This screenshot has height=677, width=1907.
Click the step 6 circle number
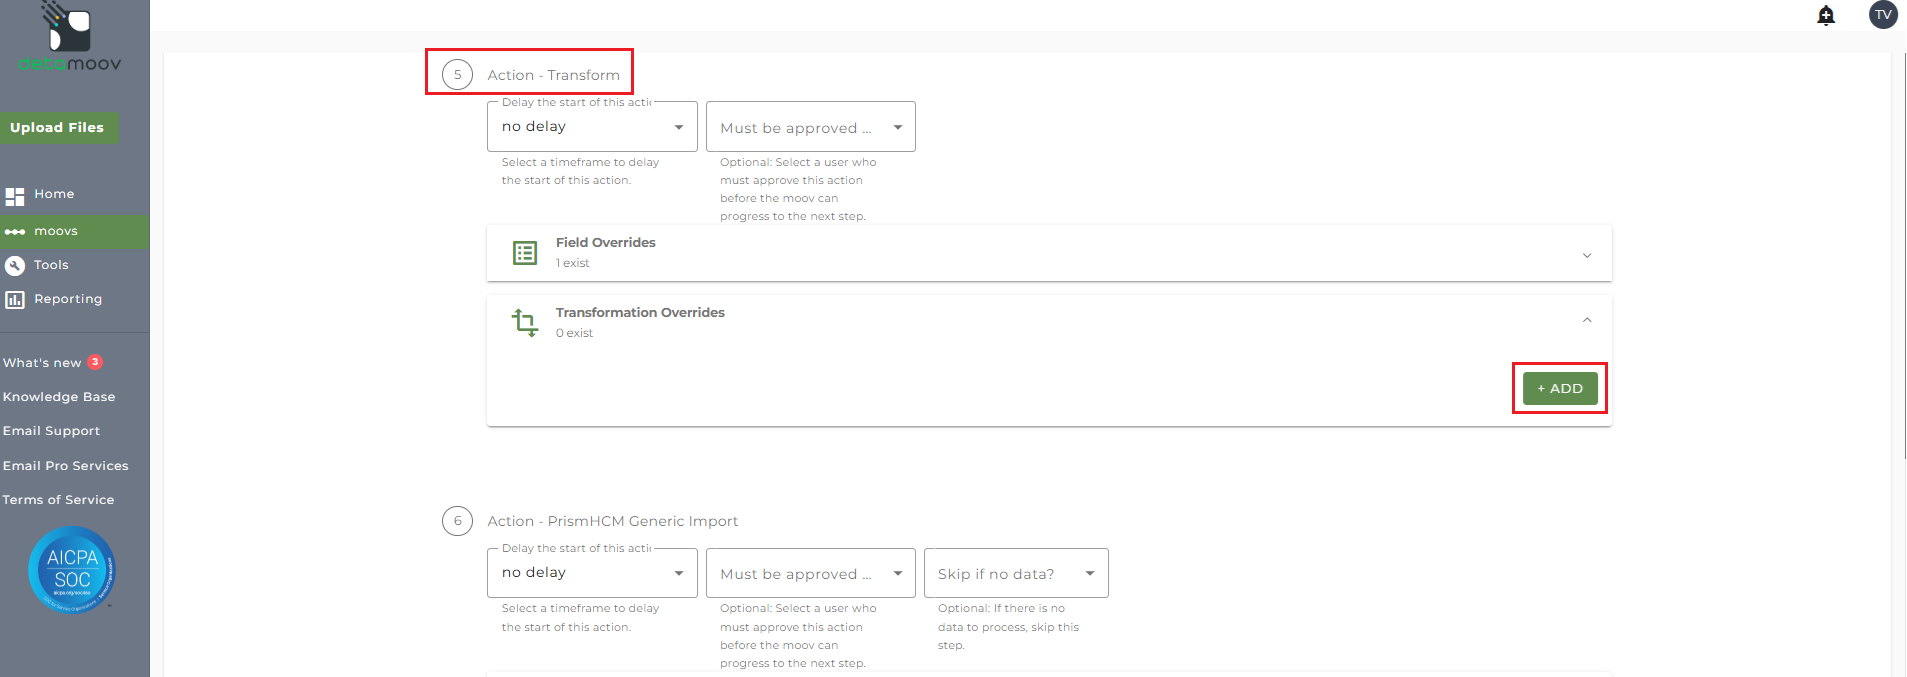click(457, 521)
